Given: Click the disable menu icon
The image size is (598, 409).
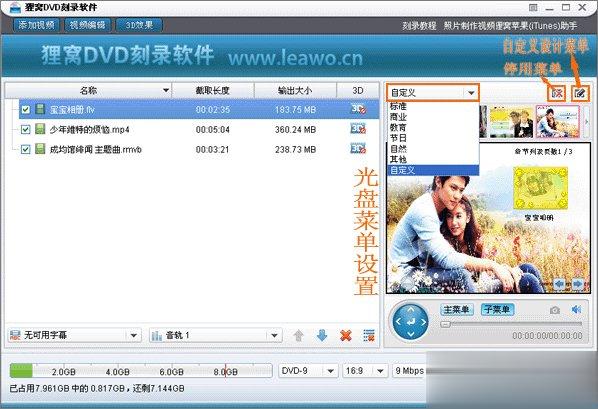Looking at the screenshot, I should tap(557, 93).
